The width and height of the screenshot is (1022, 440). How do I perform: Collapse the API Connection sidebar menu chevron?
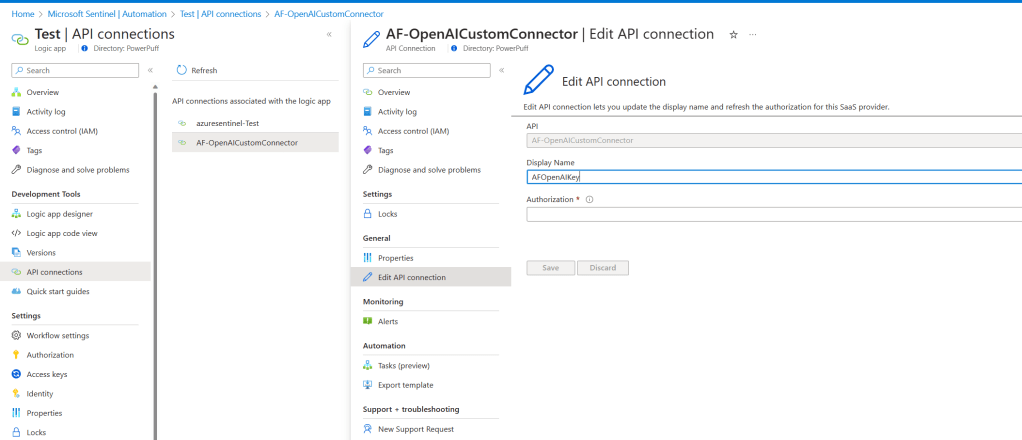(501, 70)
